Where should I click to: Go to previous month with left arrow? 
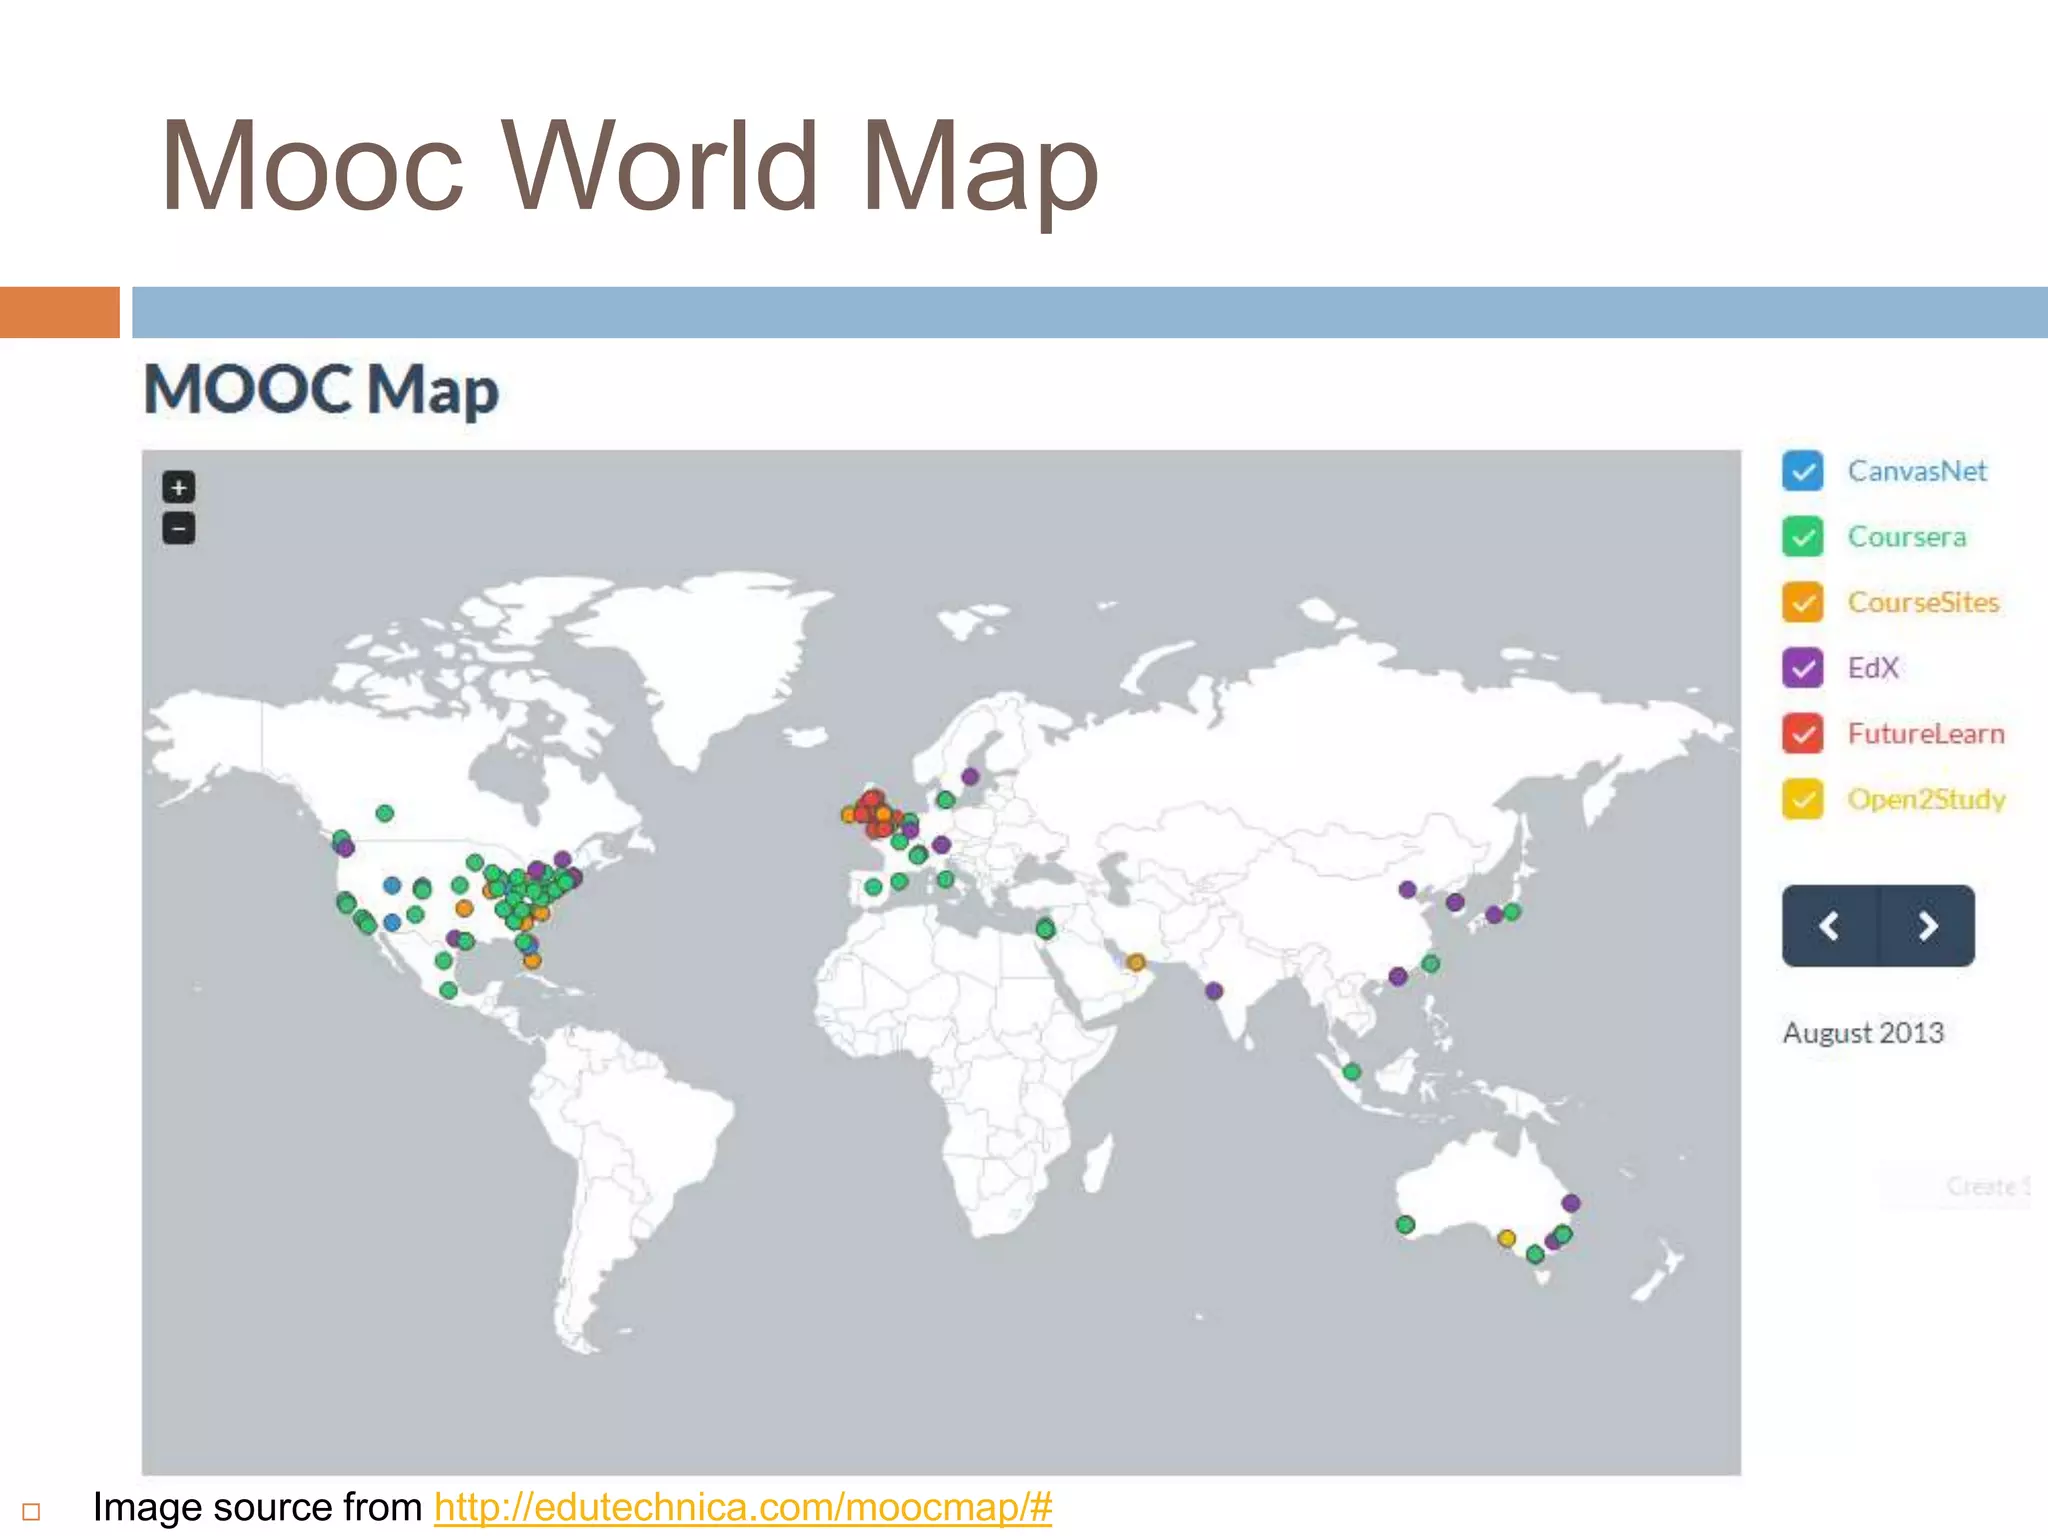1830,926
